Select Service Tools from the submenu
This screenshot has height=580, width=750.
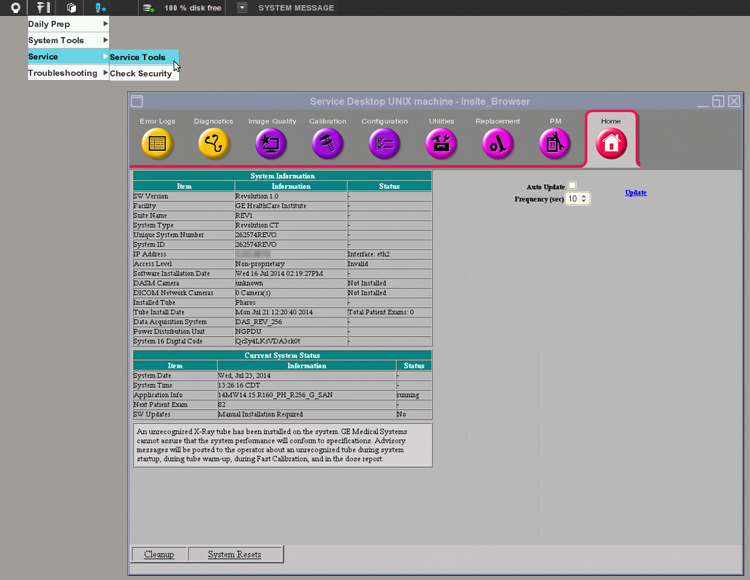[138, 57]
